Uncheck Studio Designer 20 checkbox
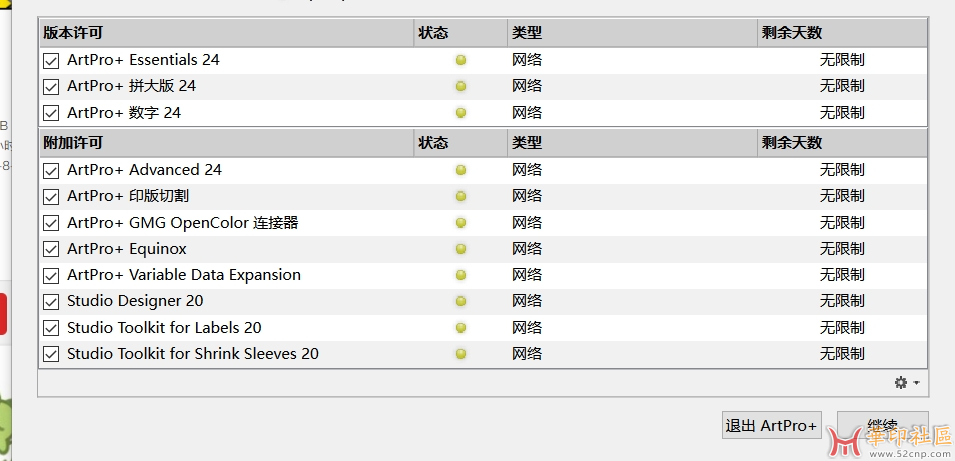The width and height of the screenshot is (955, 461). click(x=51, y=301)
